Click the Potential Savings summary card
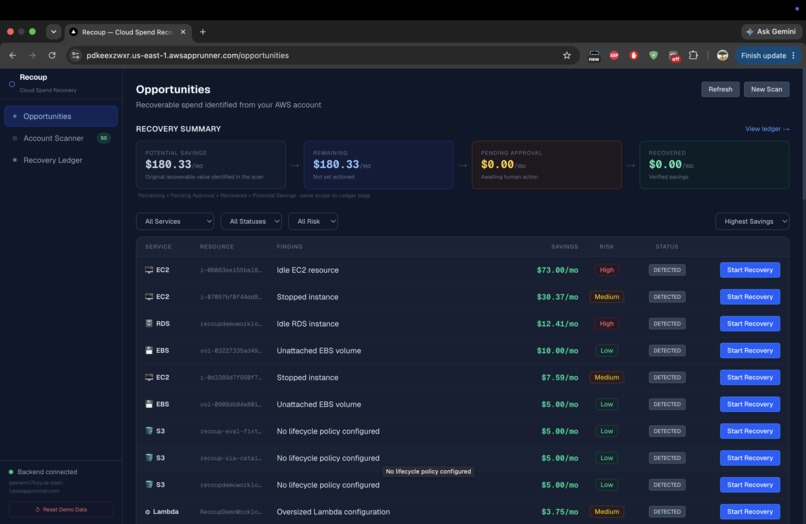Image resolution: width=806 pixels, height=524 pixels. [x=211, y=165]
